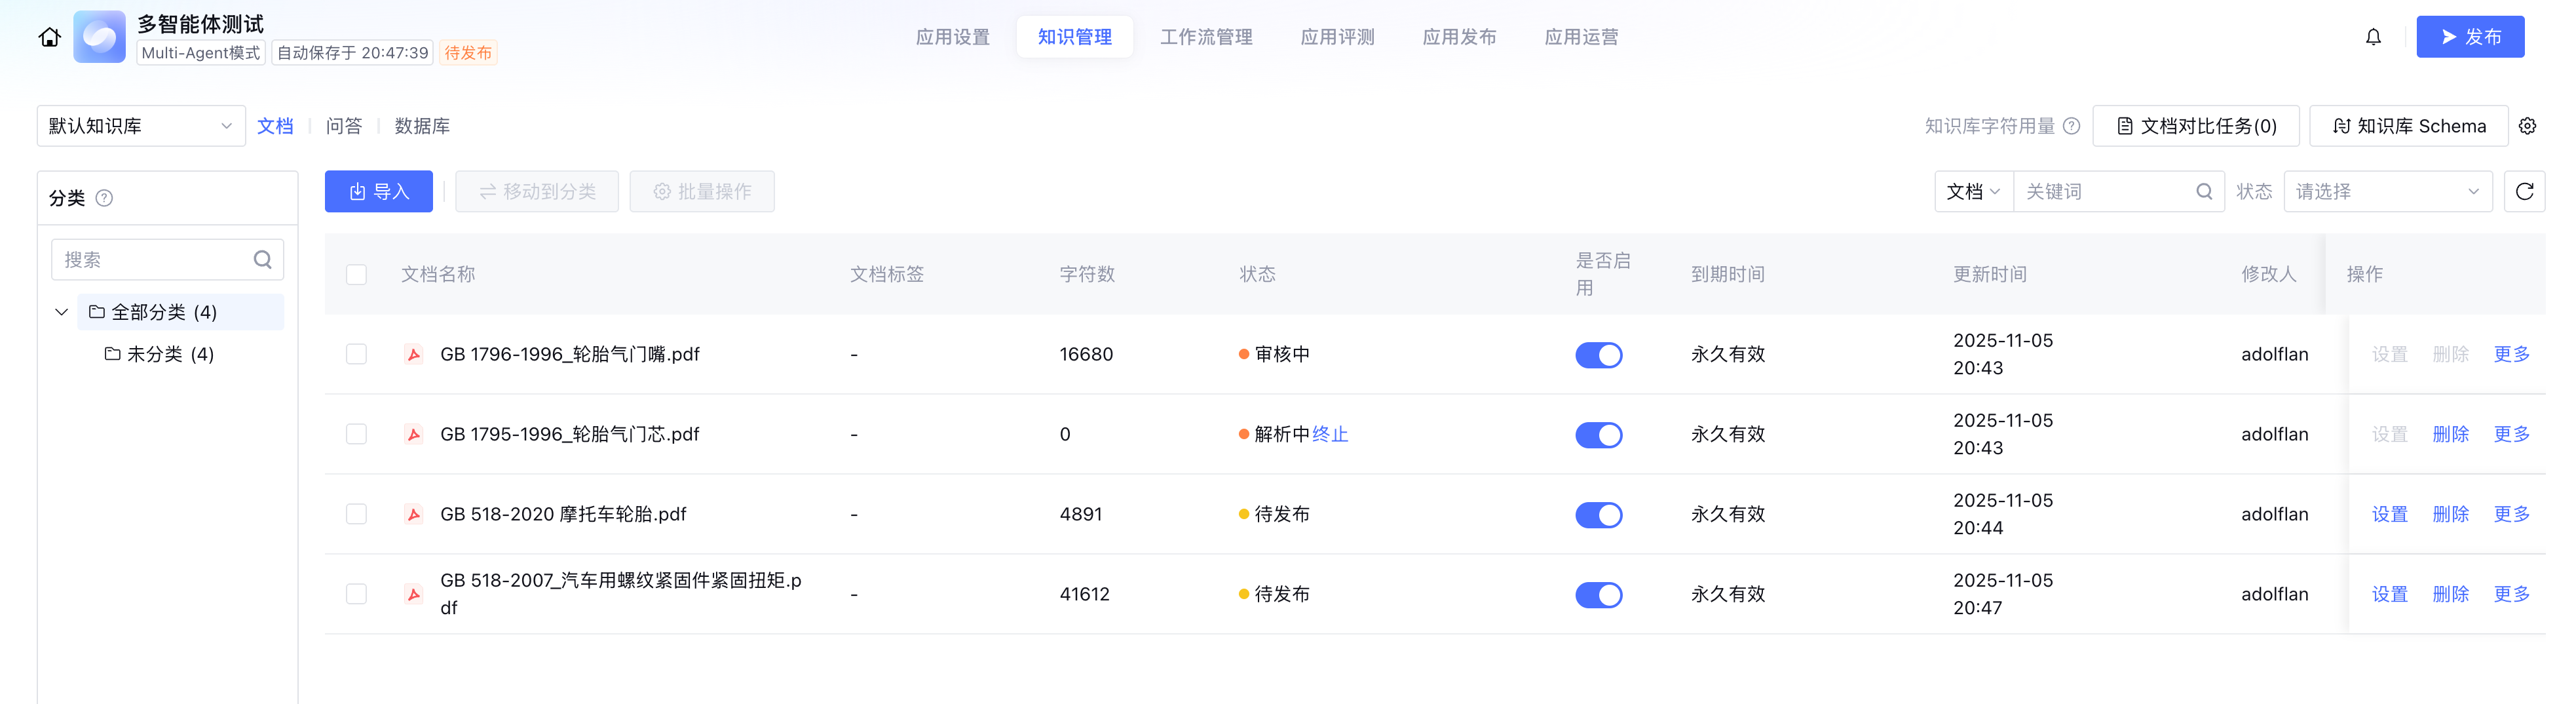This screenshot has height=704, width=2576.
Task: Switch to the 问答 tab
Action: click(x=344, y=126)
